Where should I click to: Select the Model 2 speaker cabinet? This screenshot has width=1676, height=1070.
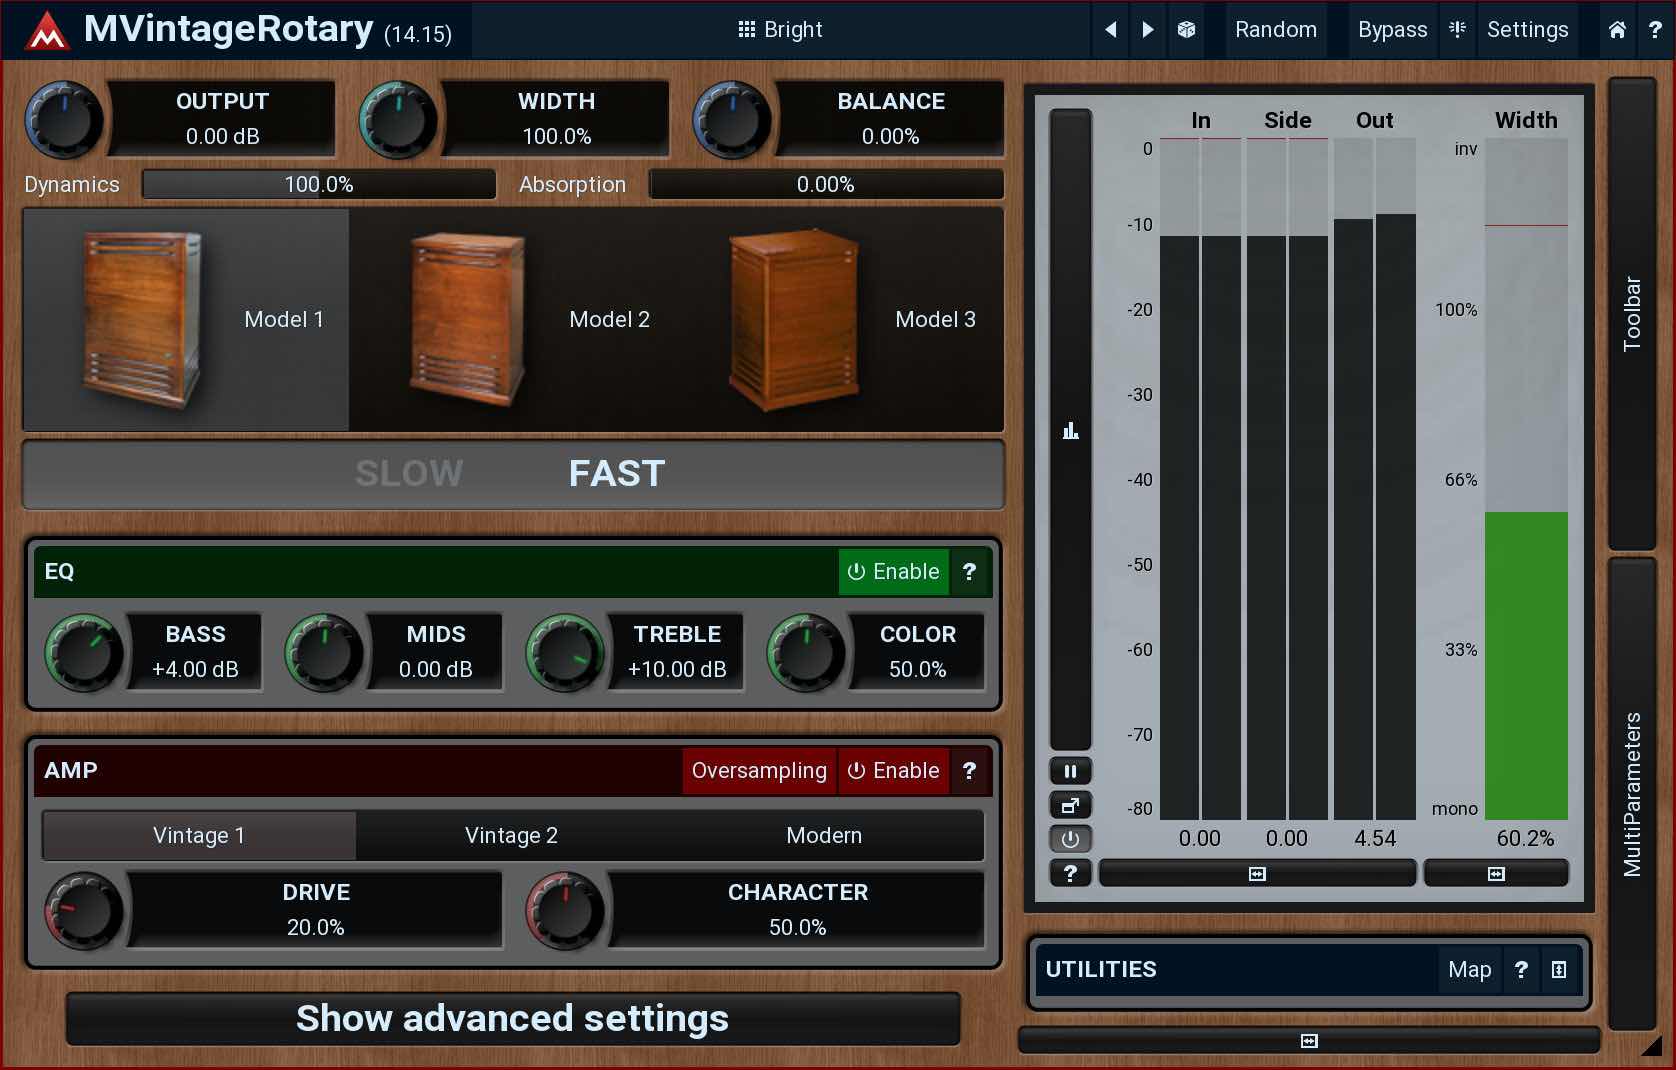(530, 320)
